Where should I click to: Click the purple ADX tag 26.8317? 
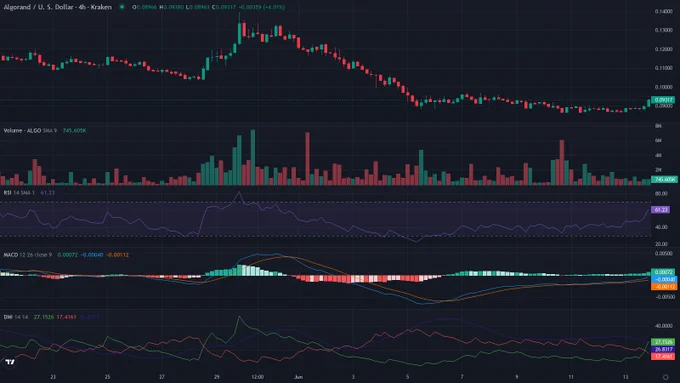(664, 349)
